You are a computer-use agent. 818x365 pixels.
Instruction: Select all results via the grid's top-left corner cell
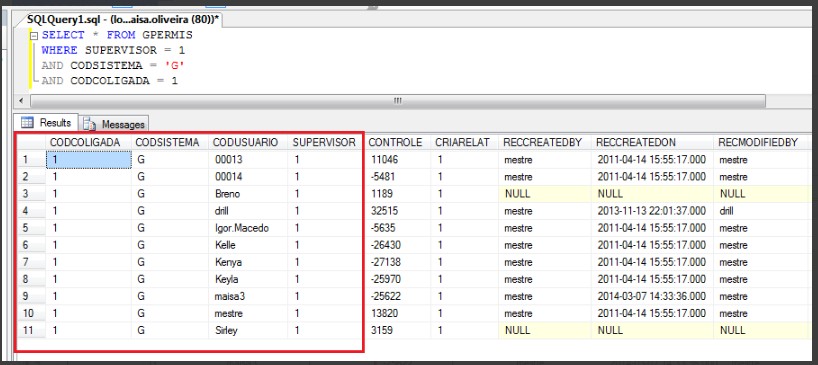31,142
